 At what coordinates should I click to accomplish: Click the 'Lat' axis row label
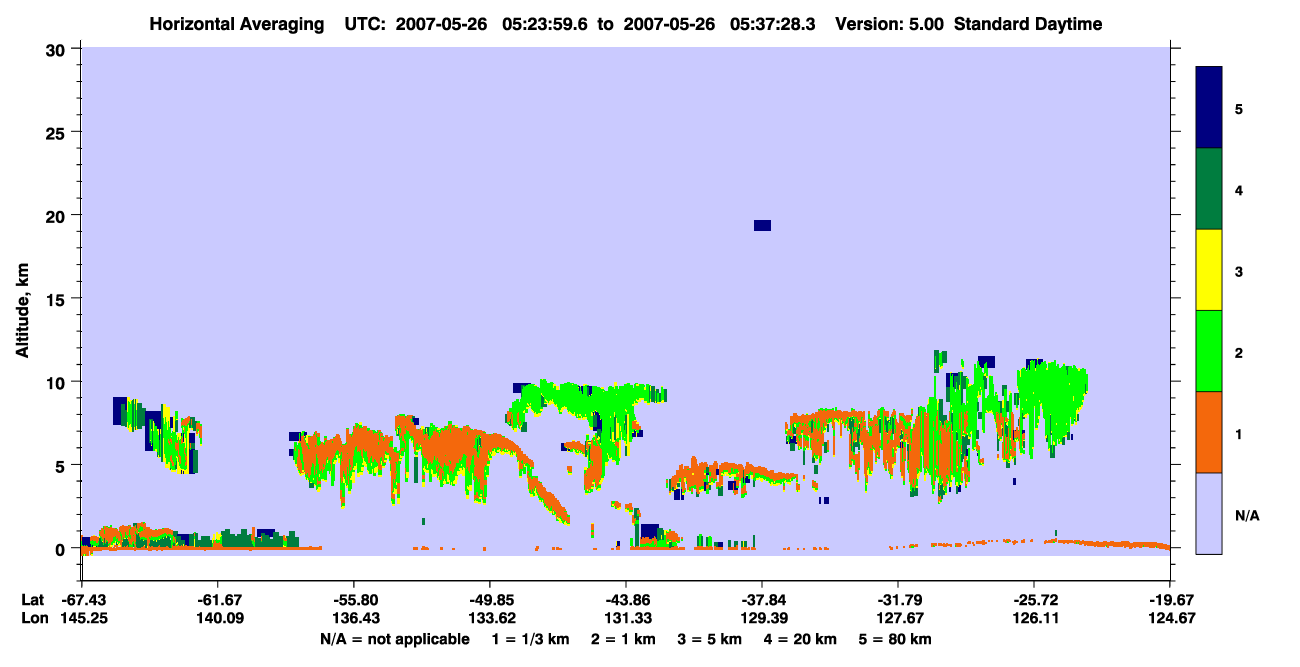(x=31, y=600)
